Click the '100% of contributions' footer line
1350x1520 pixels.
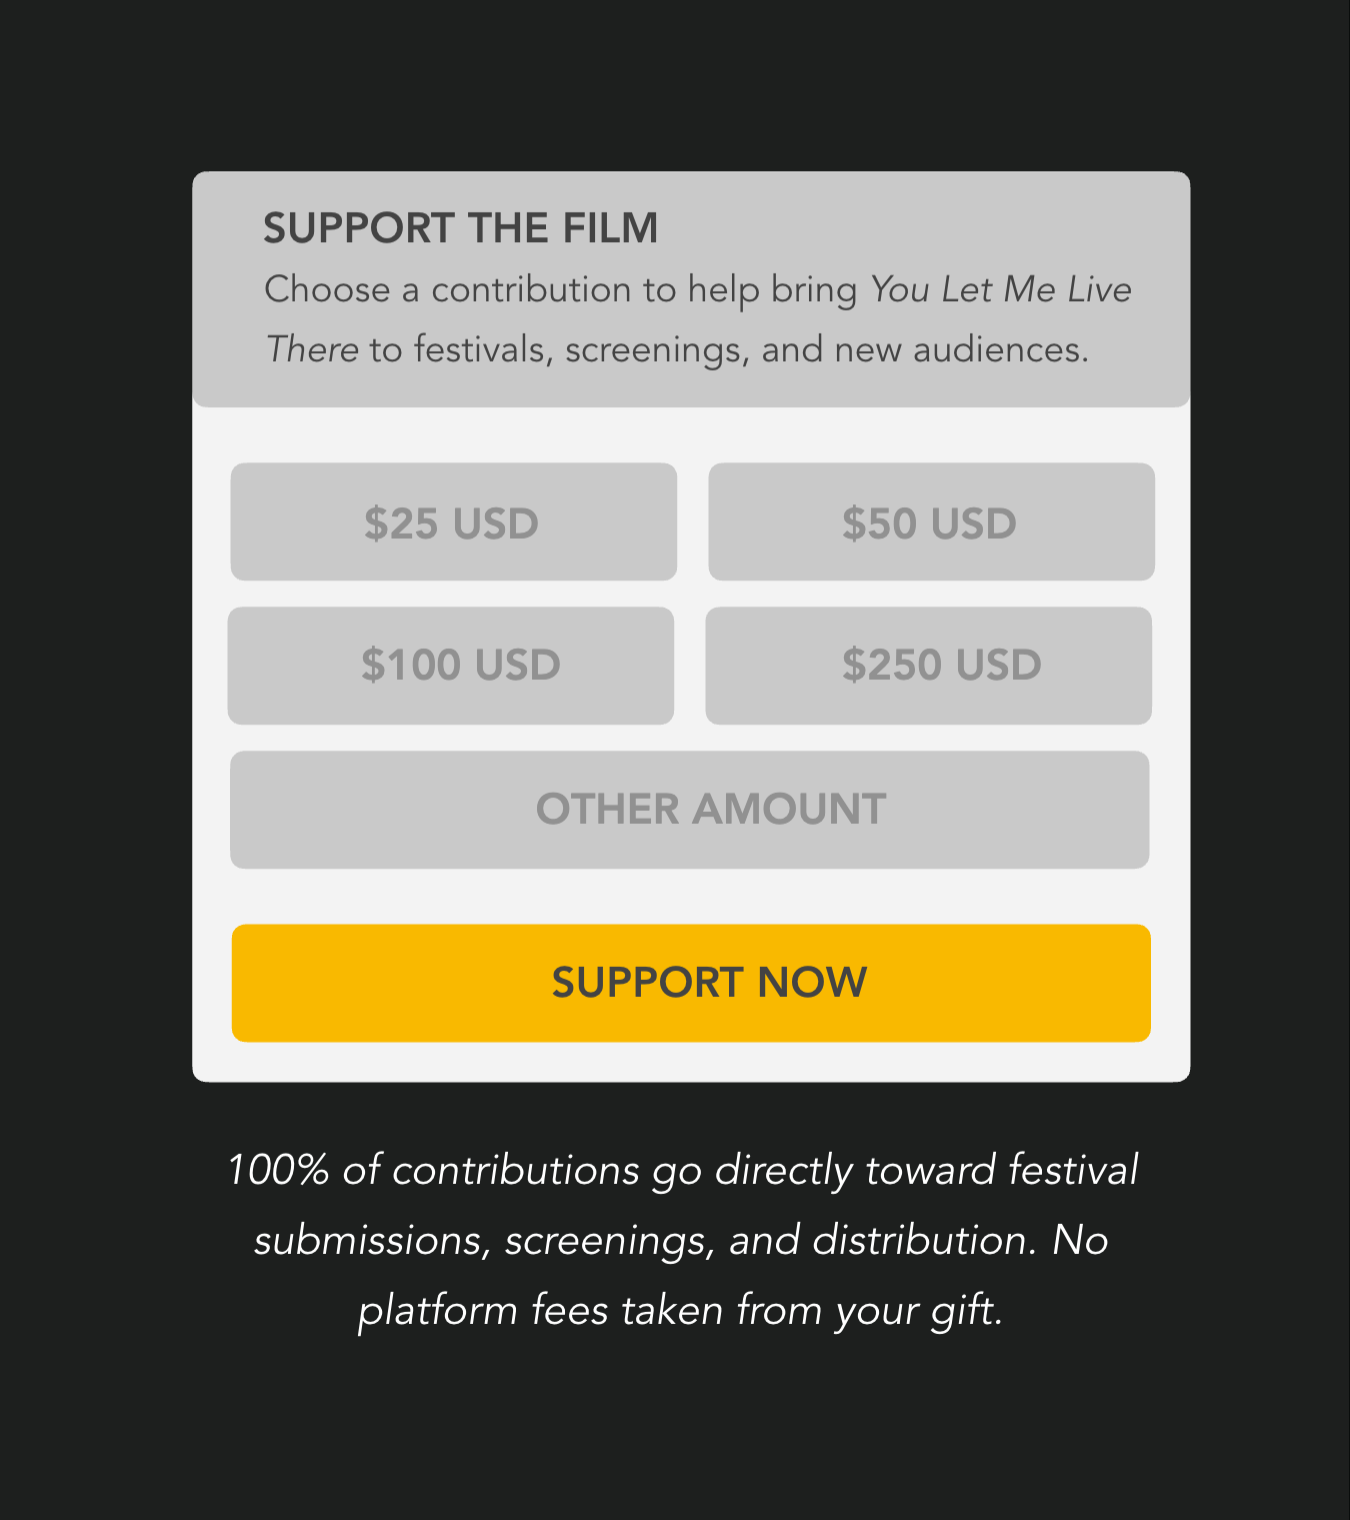[682, 1170]
